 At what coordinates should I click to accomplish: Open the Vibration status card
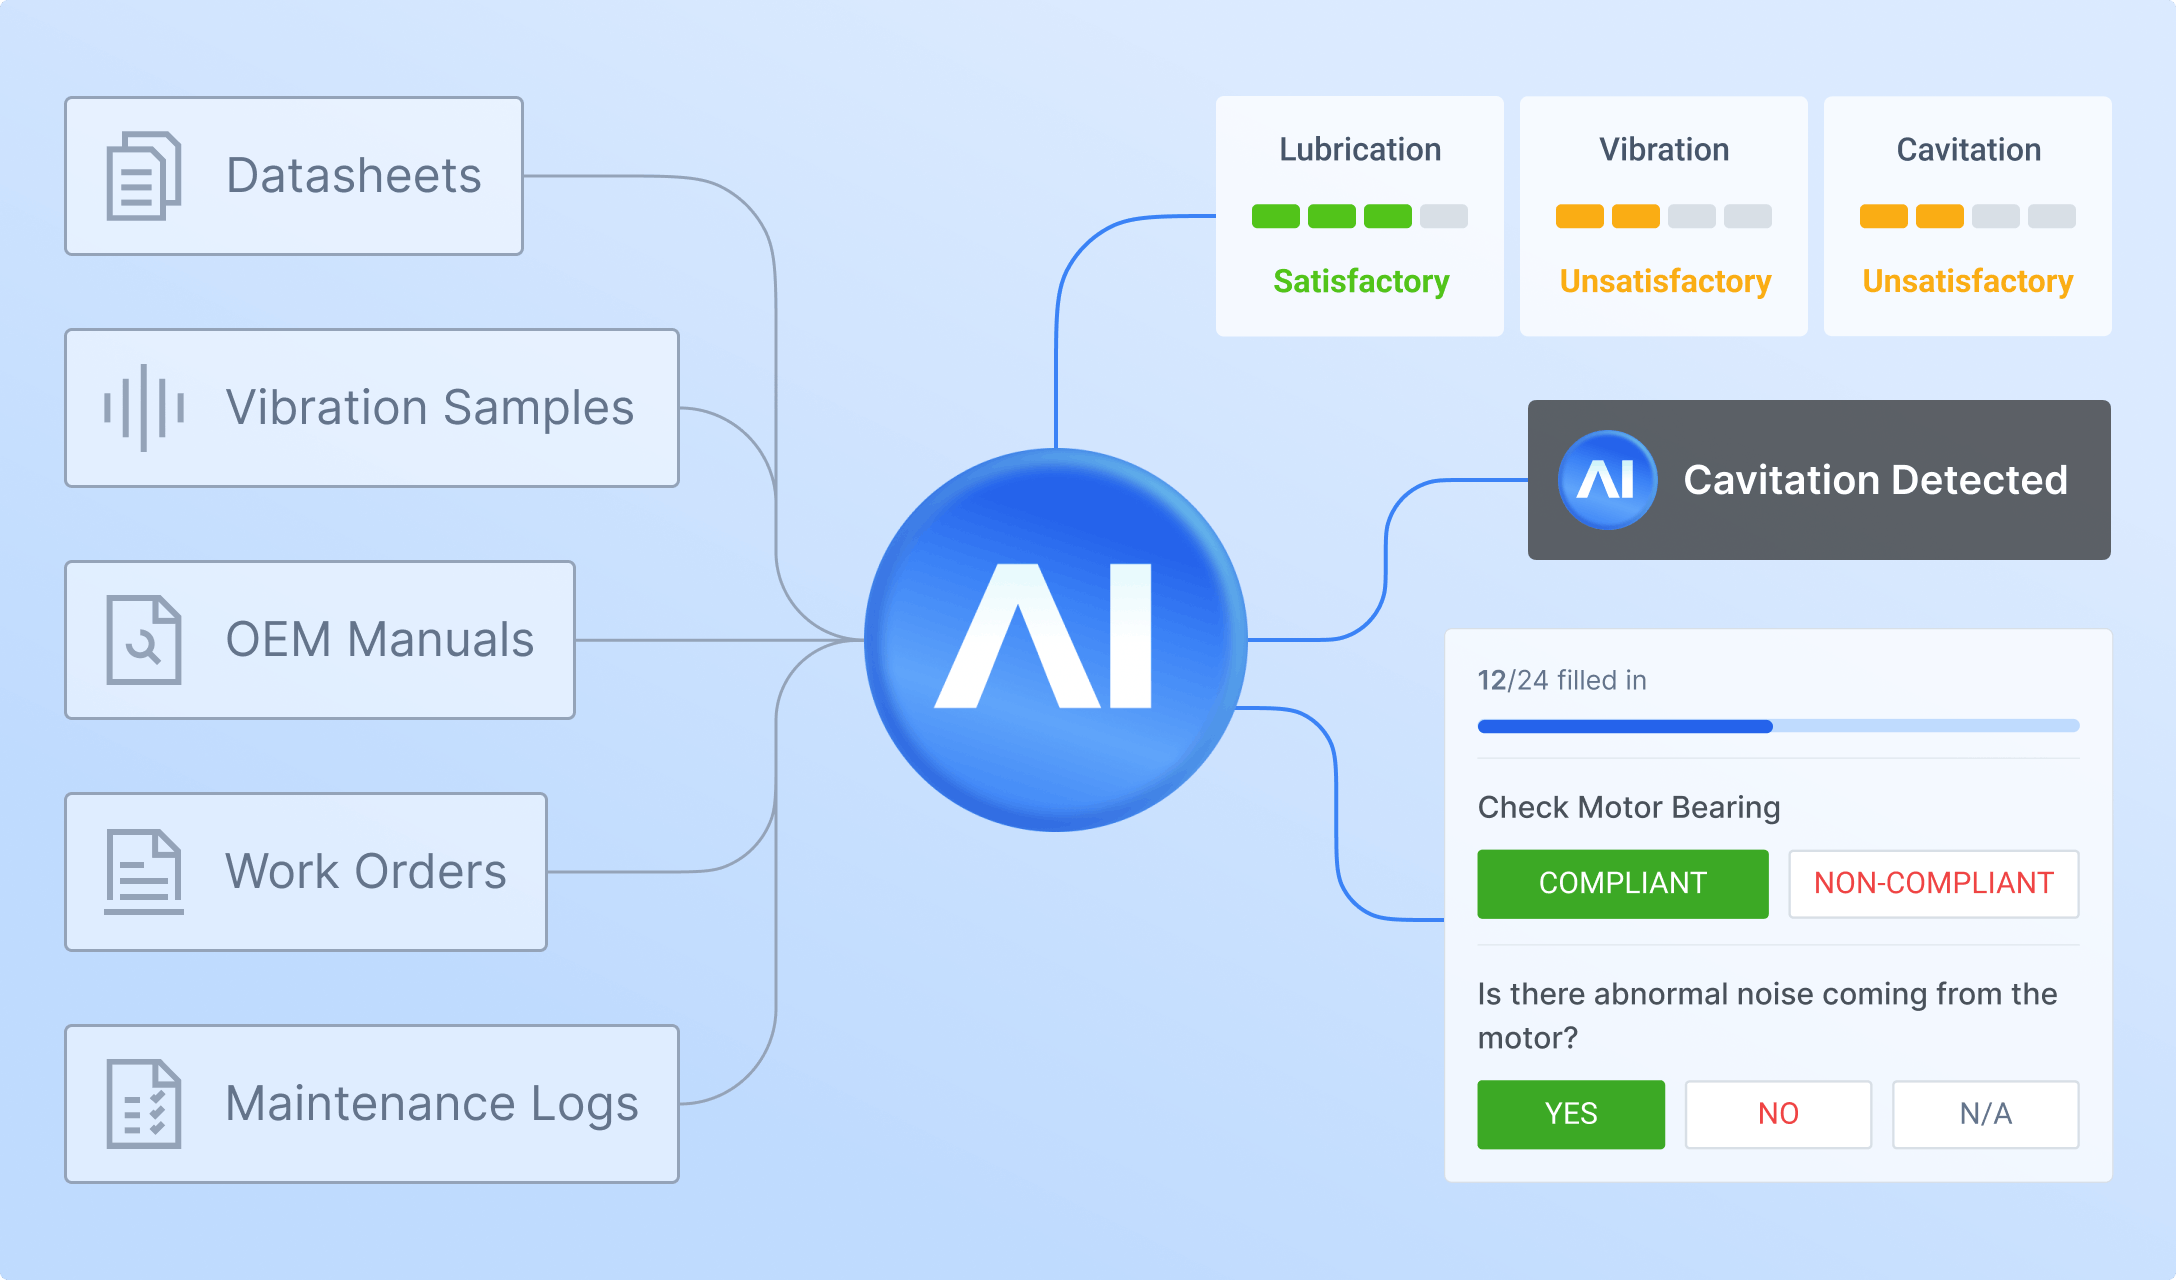1663,150
